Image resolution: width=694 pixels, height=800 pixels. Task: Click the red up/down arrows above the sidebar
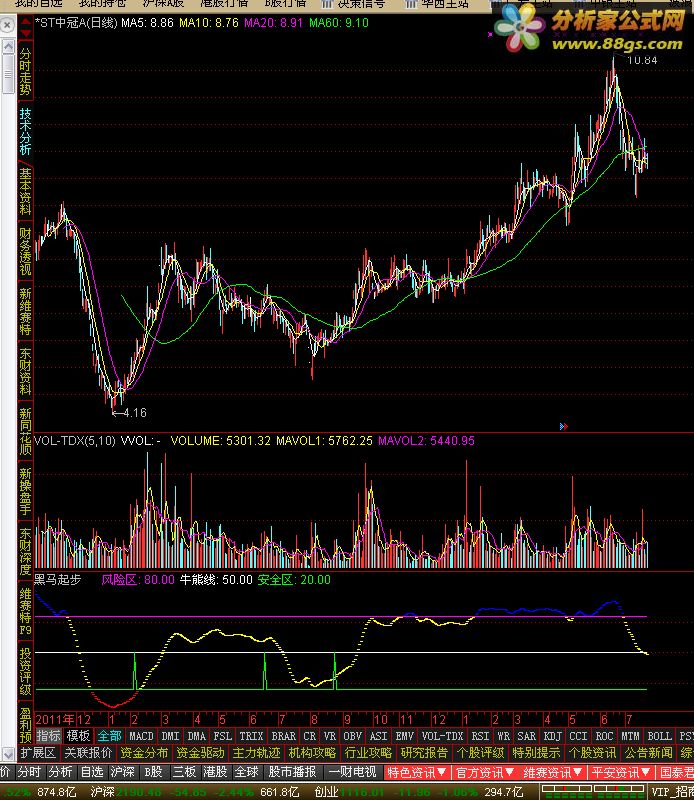25,28
